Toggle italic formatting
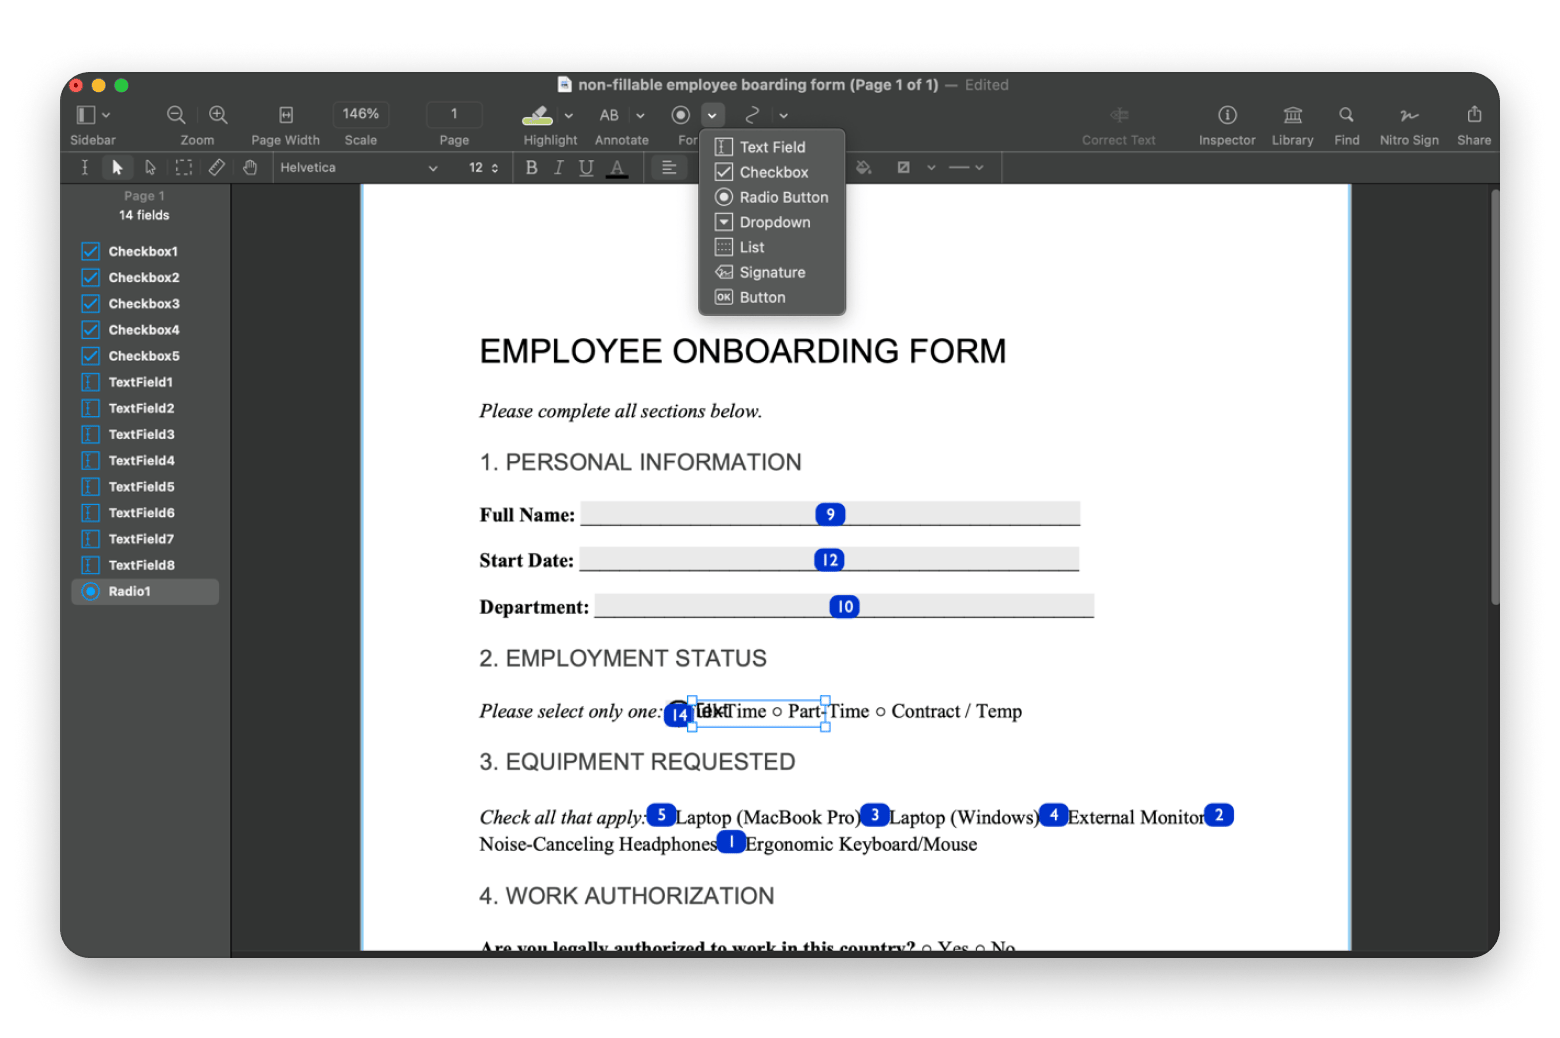Viewport: 1560px width, 1038px height. click(x=558, y=167)
